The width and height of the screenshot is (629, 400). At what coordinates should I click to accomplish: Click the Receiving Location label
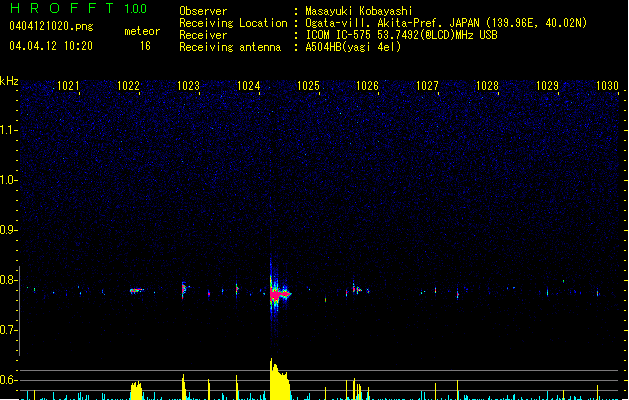pyautogui.click(x=233, y=23)
